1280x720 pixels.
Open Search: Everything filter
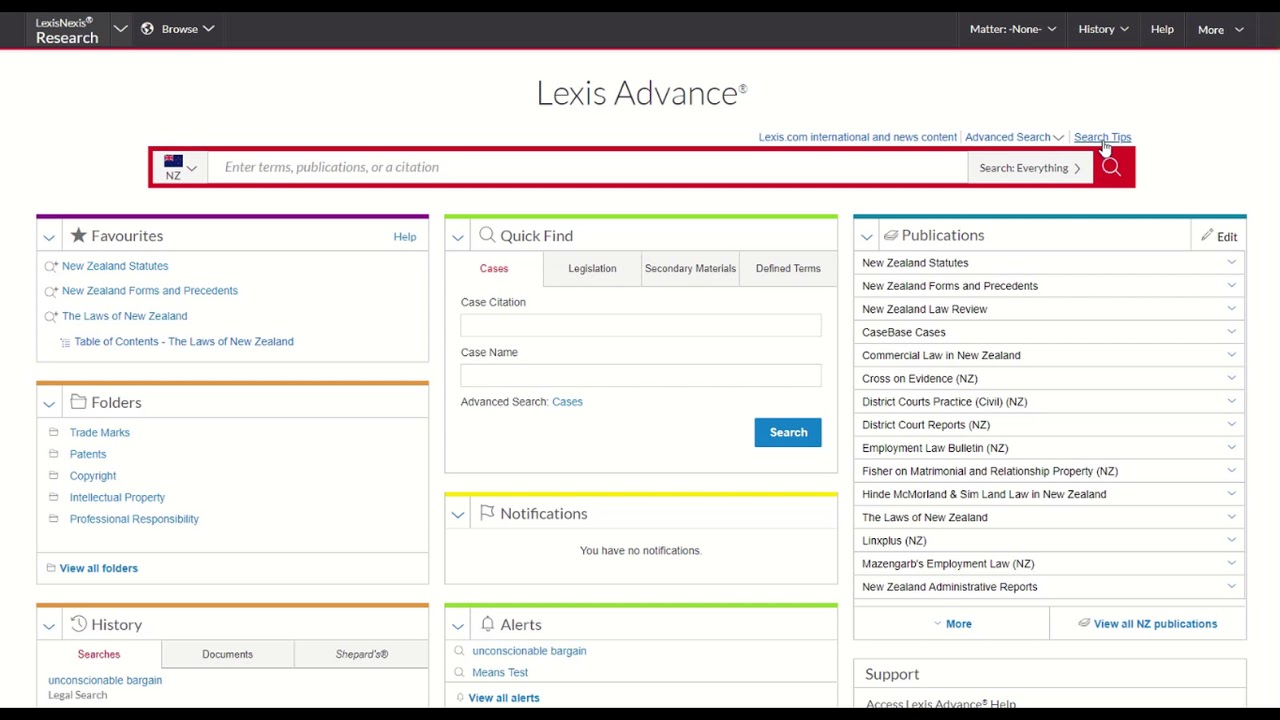(x=1030, y=168)
